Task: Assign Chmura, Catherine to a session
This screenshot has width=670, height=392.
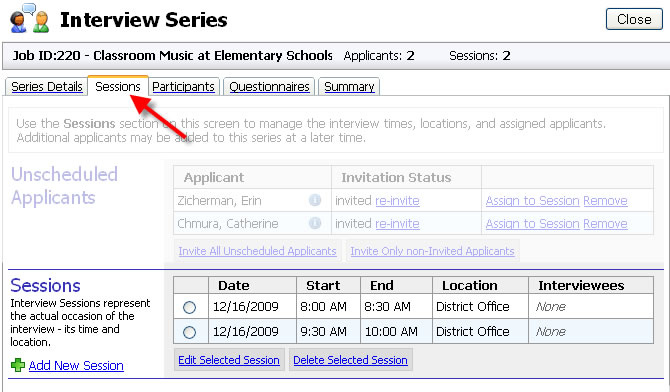Action: click(532, 224)
